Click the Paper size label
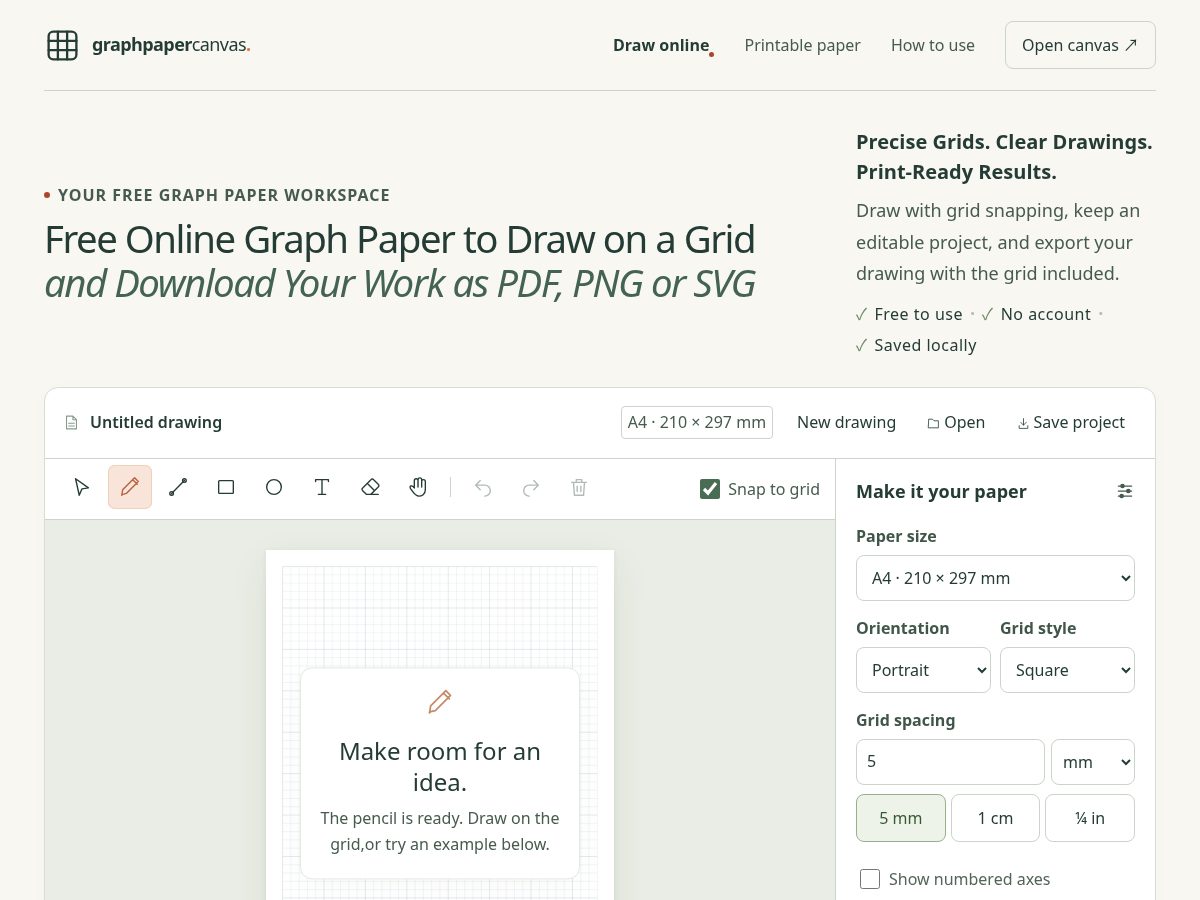 pyautogui.click(x=896, y=536)
